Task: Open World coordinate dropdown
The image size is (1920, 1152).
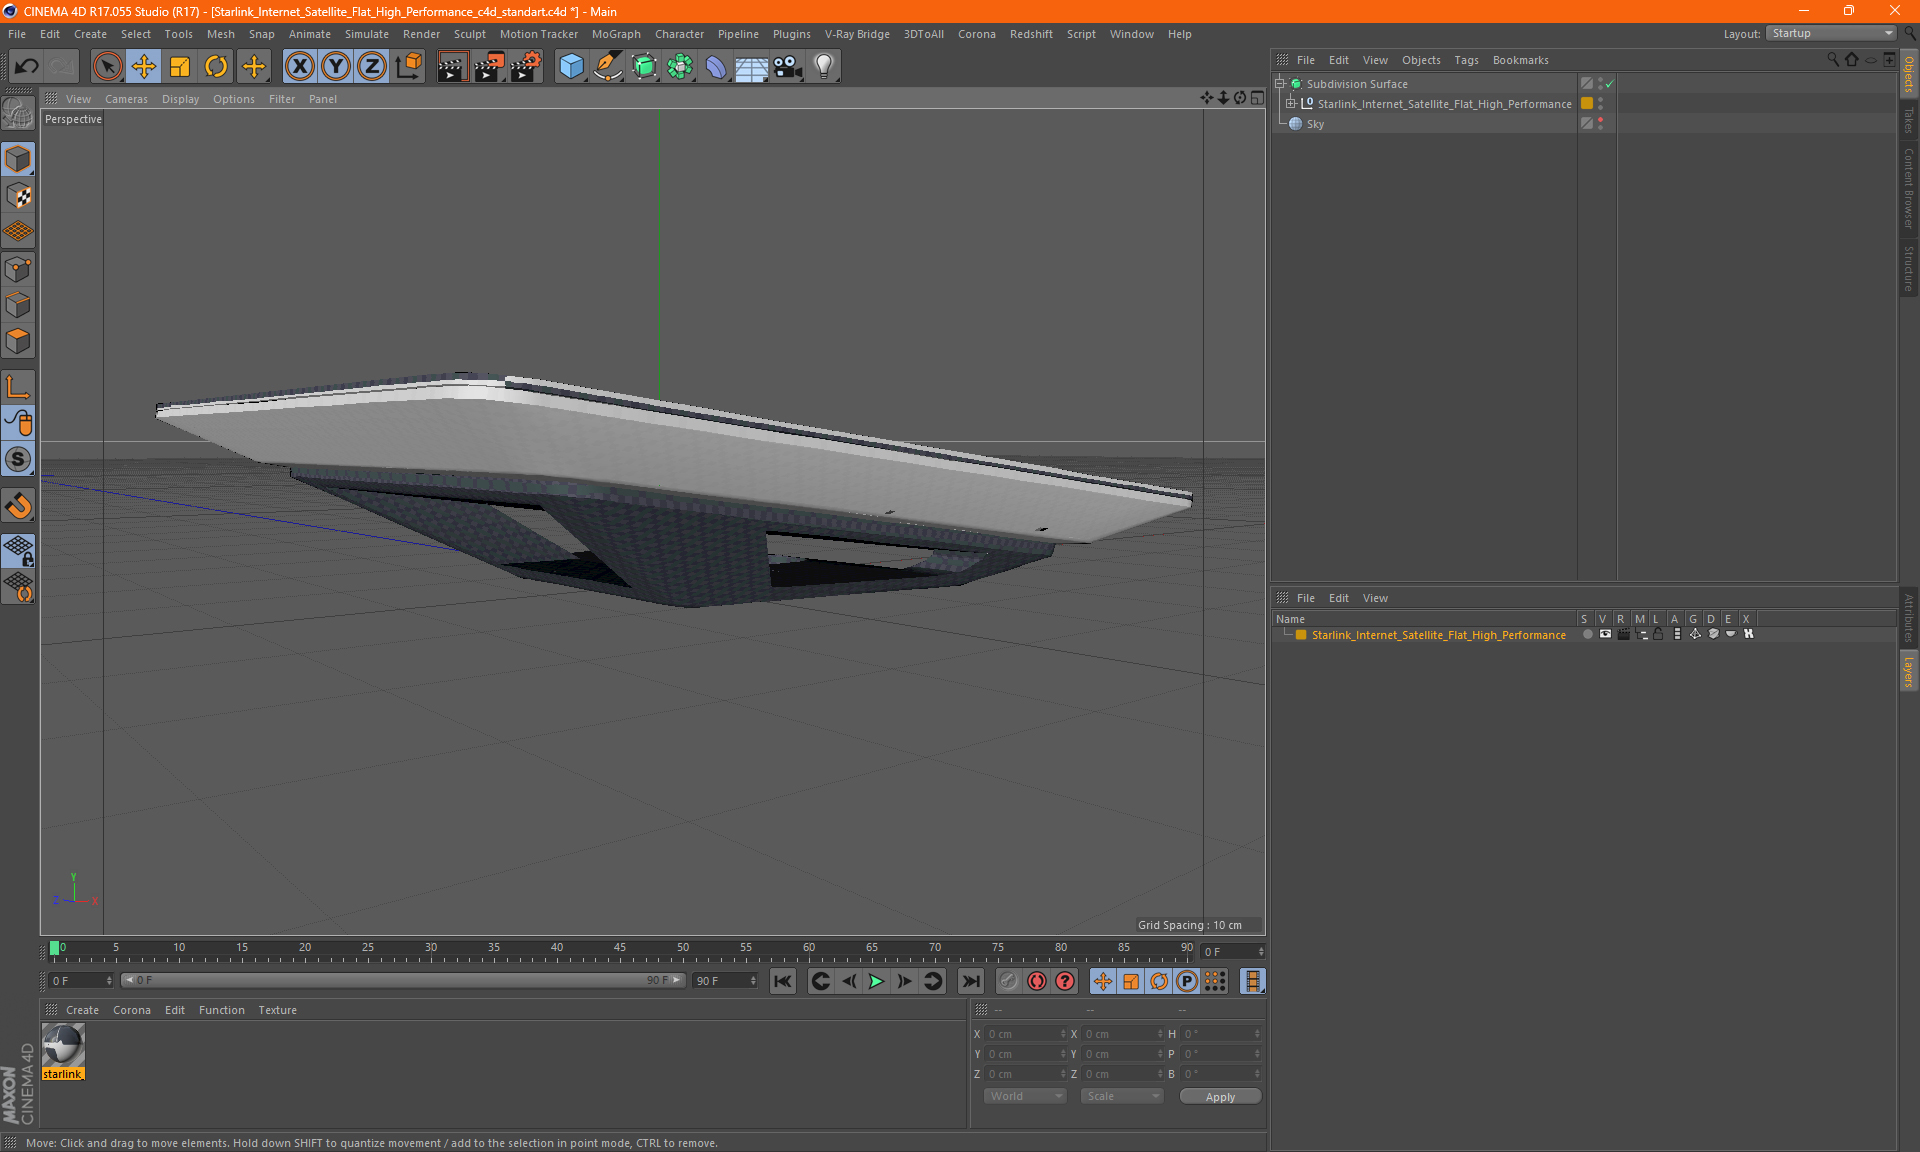Action: [x=1025, y=1096]
